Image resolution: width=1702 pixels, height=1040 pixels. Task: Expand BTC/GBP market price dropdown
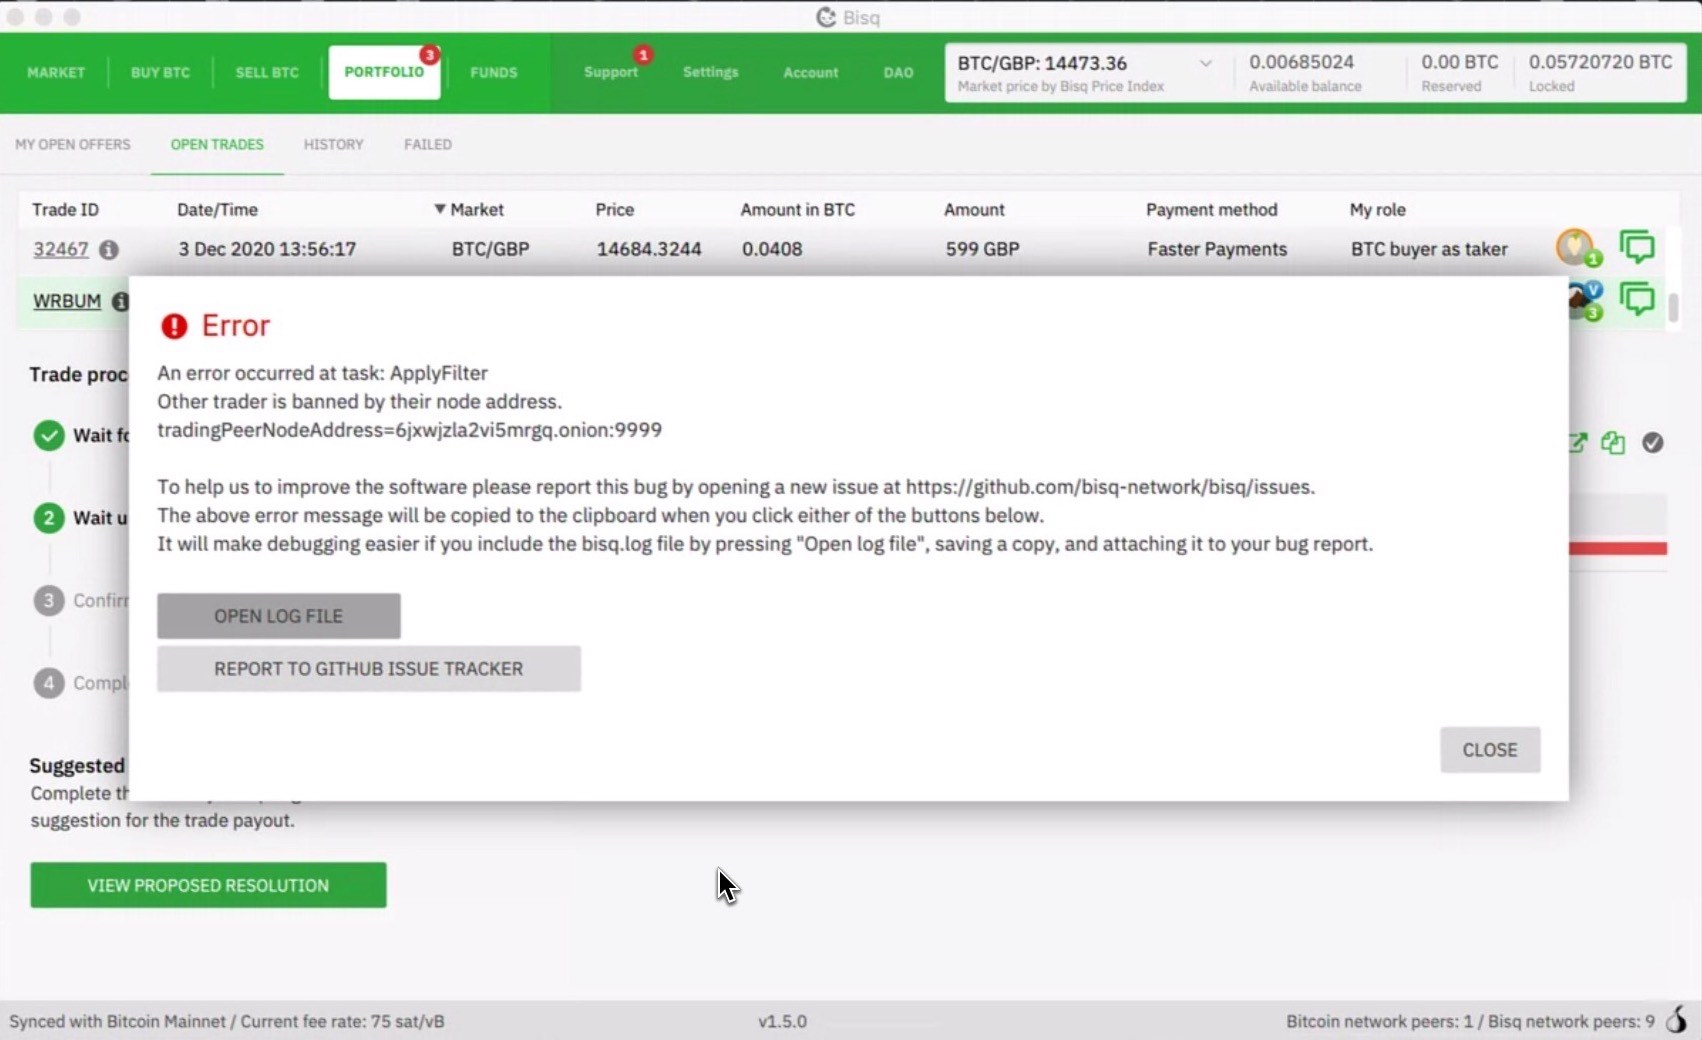click(x=1206, y=63)
